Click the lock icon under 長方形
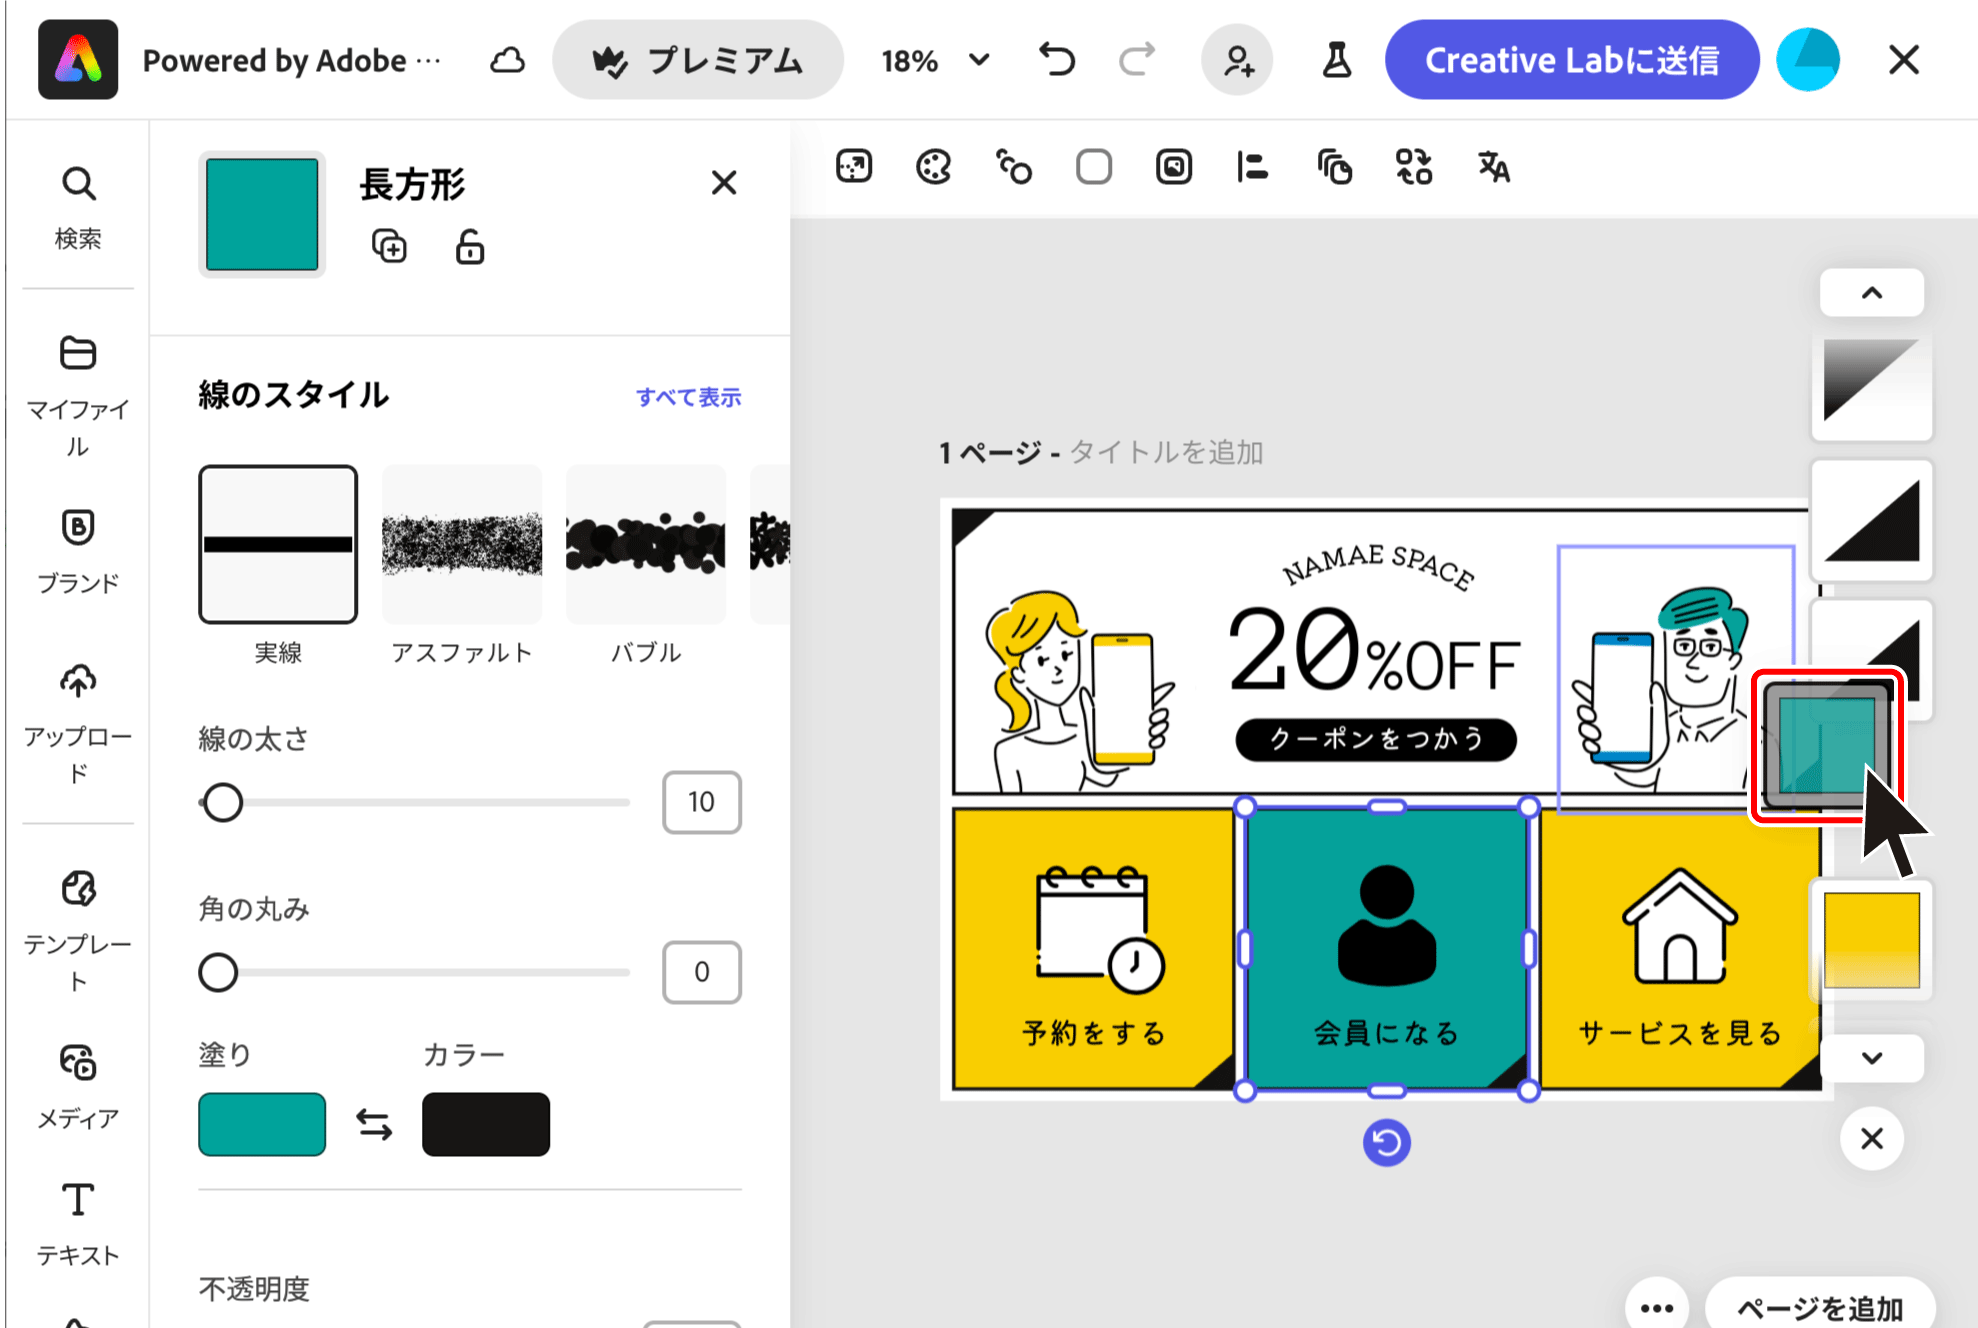1978x1328 pixels. point(470,246)
